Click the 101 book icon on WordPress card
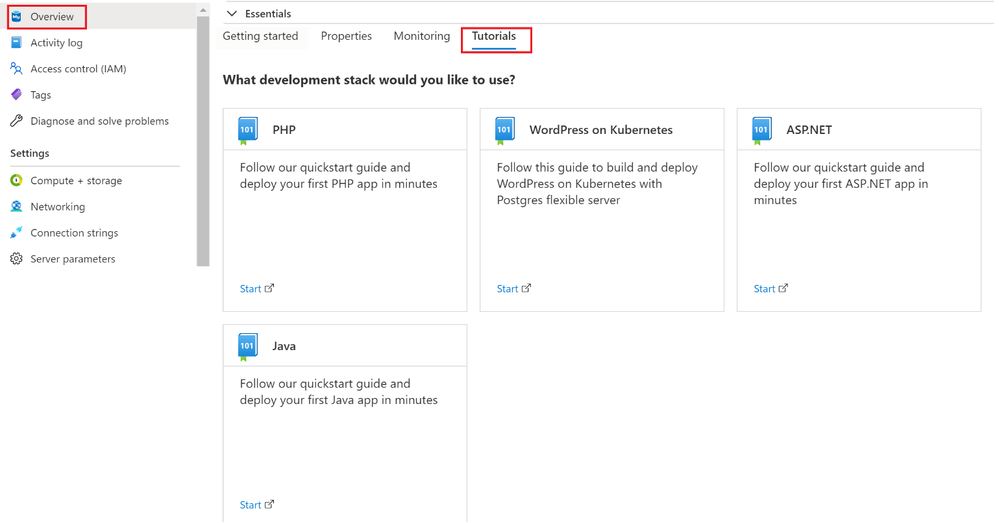Image resolution: width=999 pixels, height=523 pixels. [x=505, y=131]
